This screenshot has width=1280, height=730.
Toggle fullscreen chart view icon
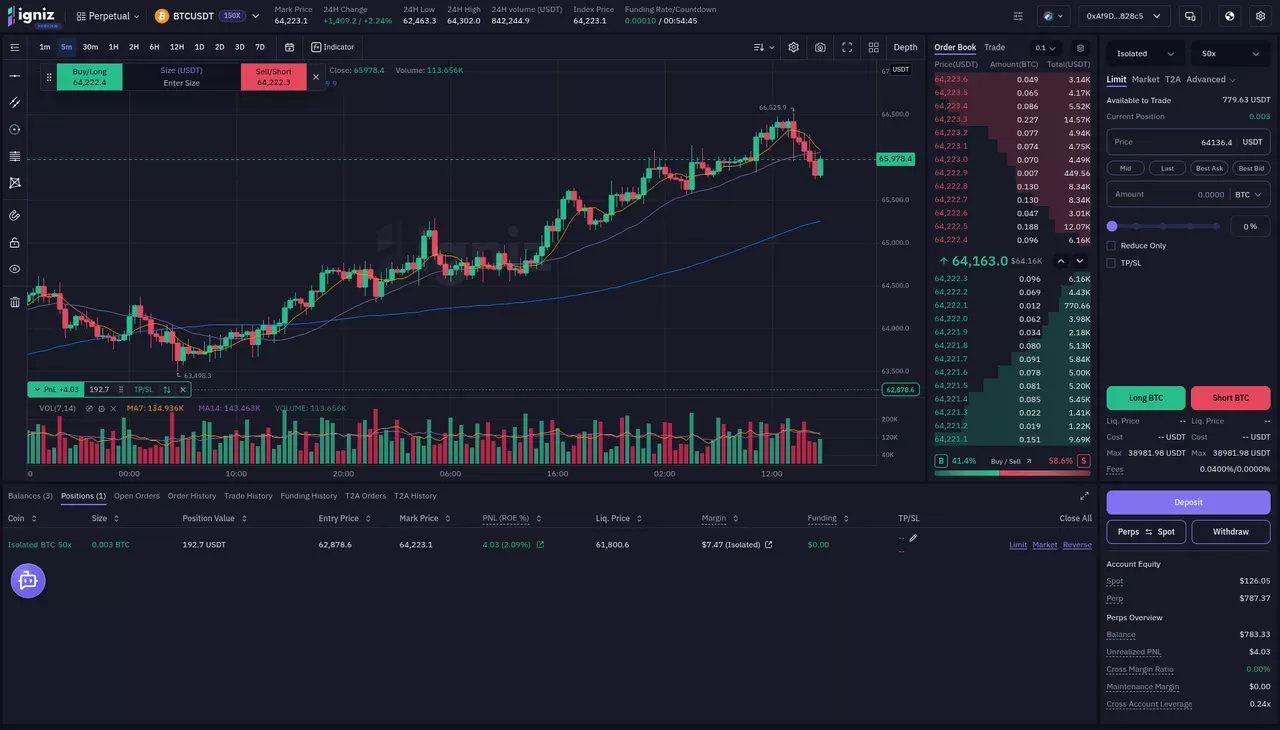[847, 47]
